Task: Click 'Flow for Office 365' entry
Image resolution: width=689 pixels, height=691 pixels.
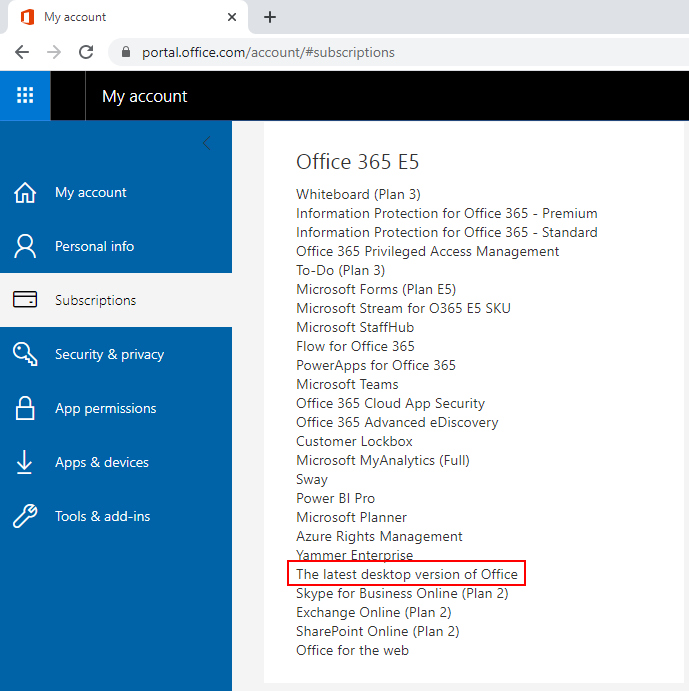Action: point(355,346)
